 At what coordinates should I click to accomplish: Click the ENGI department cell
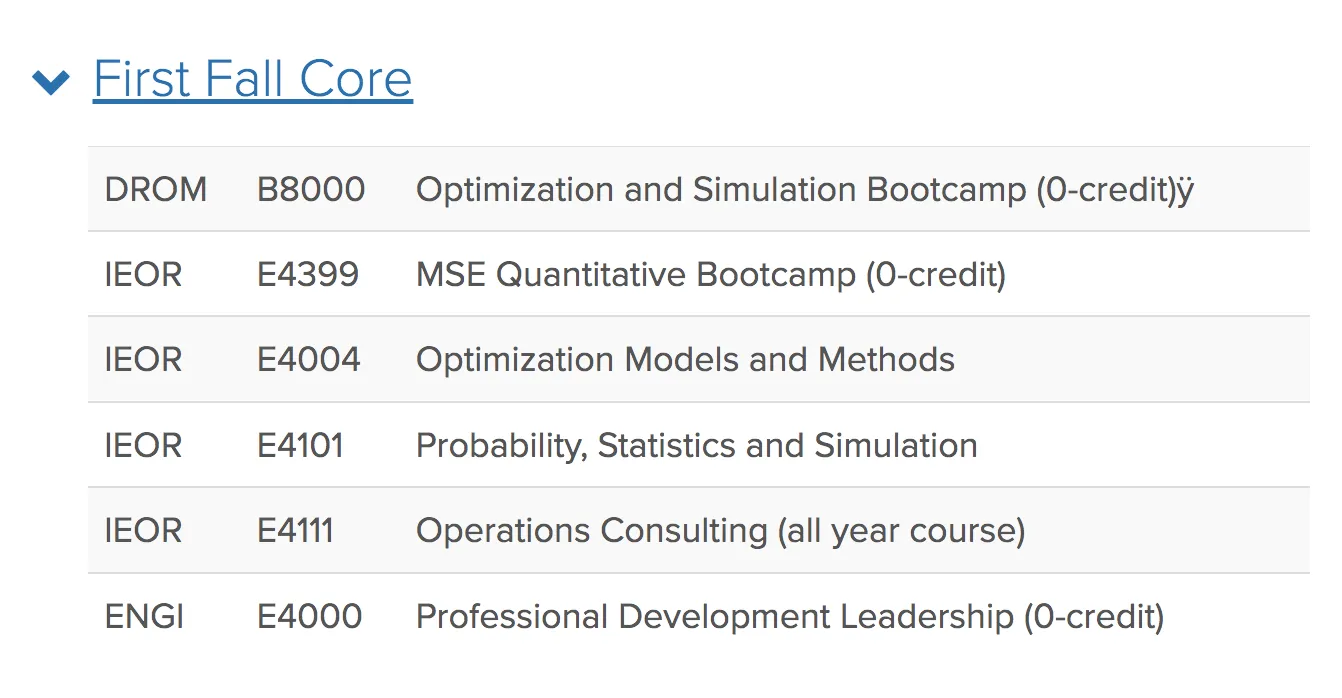coord(144,616)
